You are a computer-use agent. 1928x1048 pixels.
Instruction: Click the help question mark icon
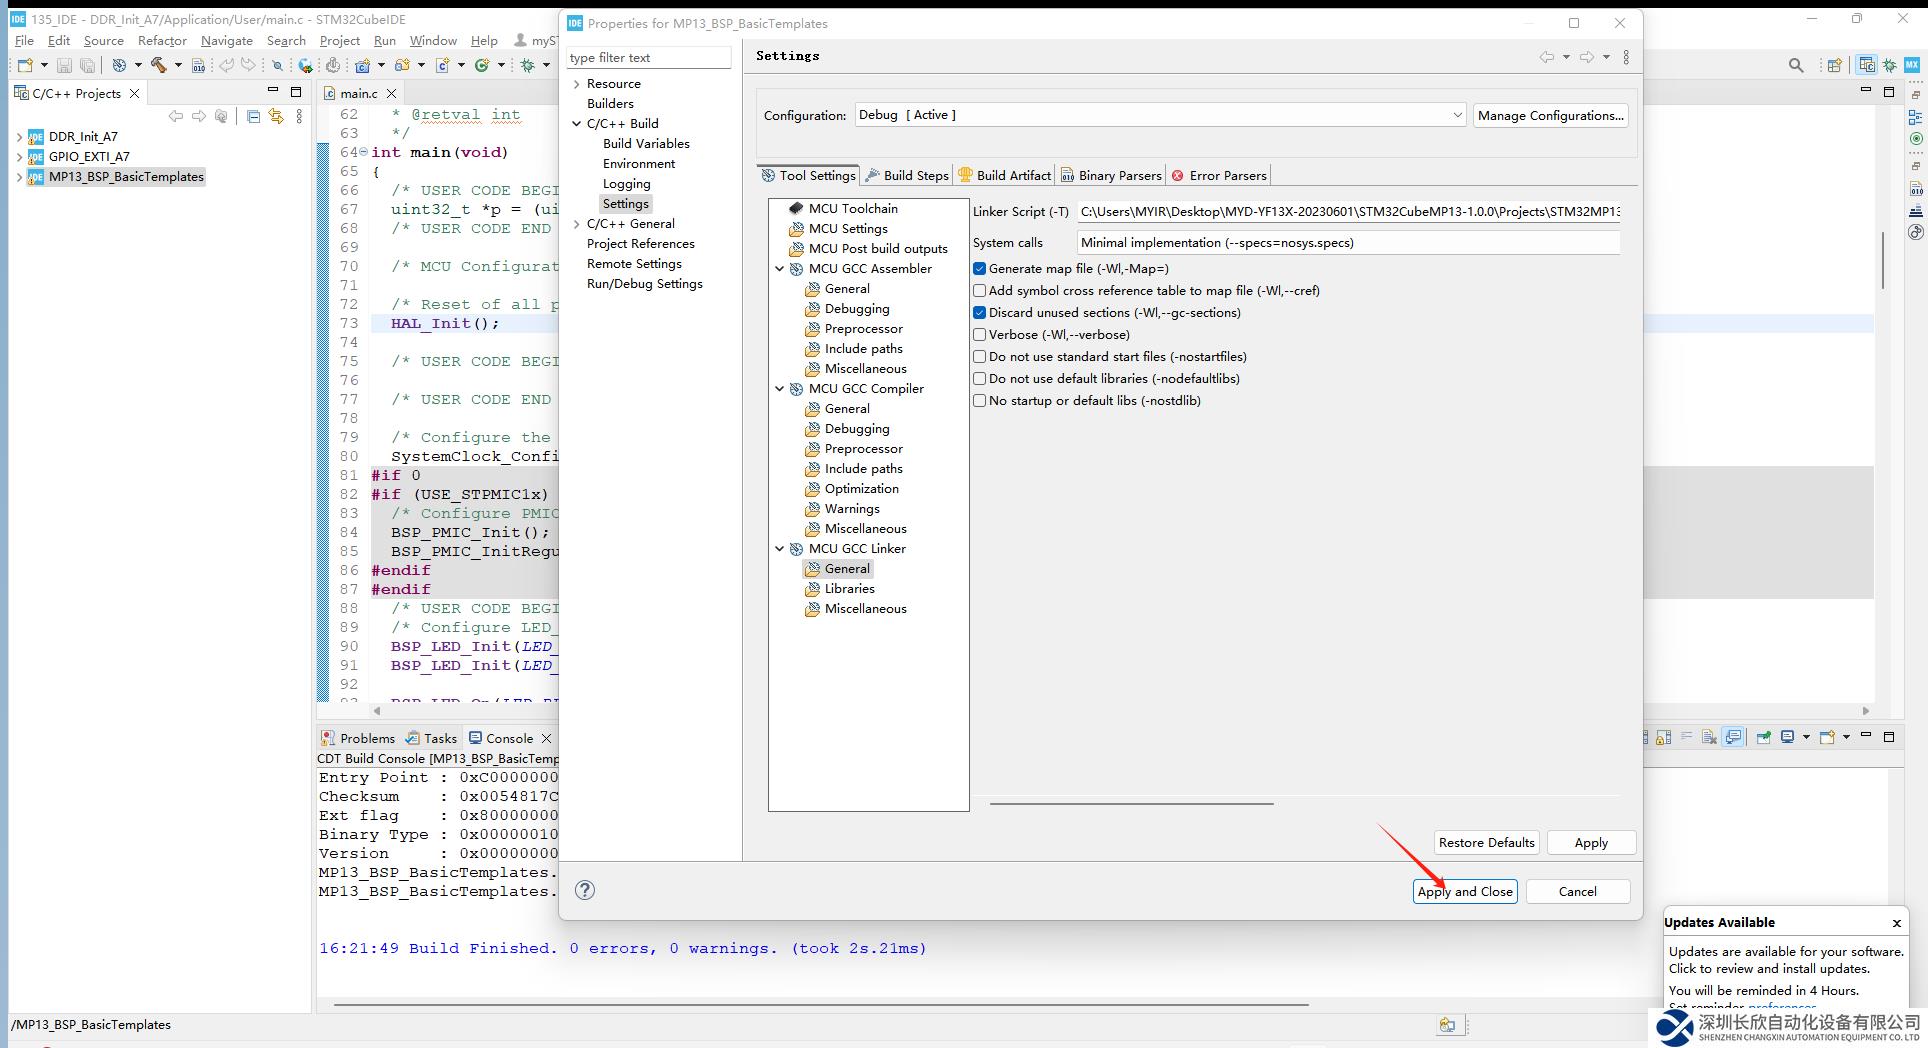tap(585, 890)
